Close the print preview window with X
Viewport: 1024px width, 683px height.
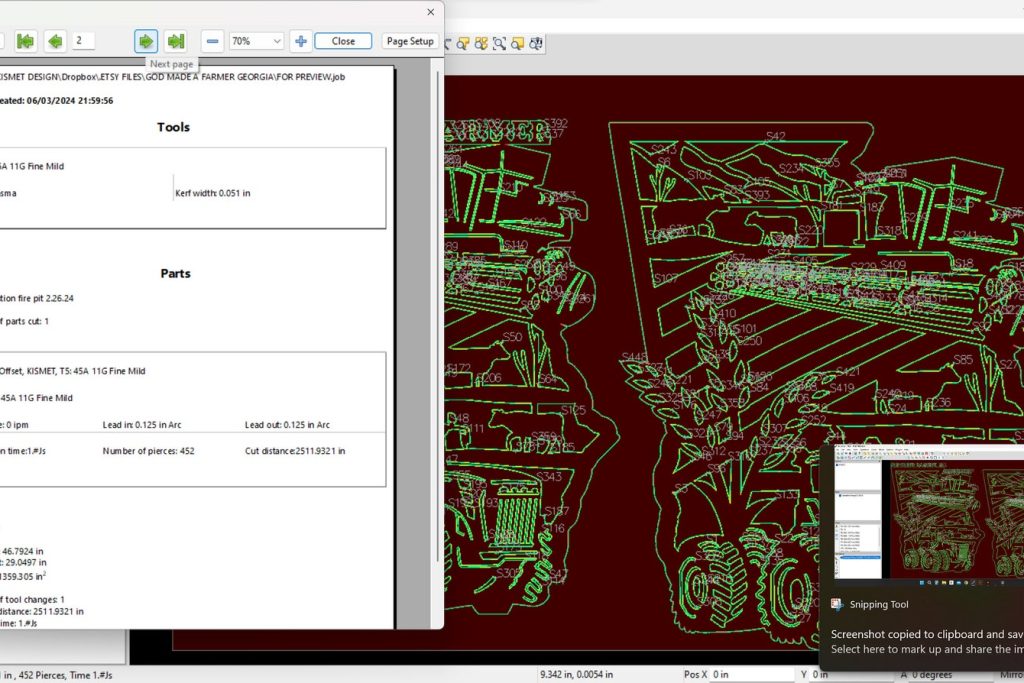431,12
